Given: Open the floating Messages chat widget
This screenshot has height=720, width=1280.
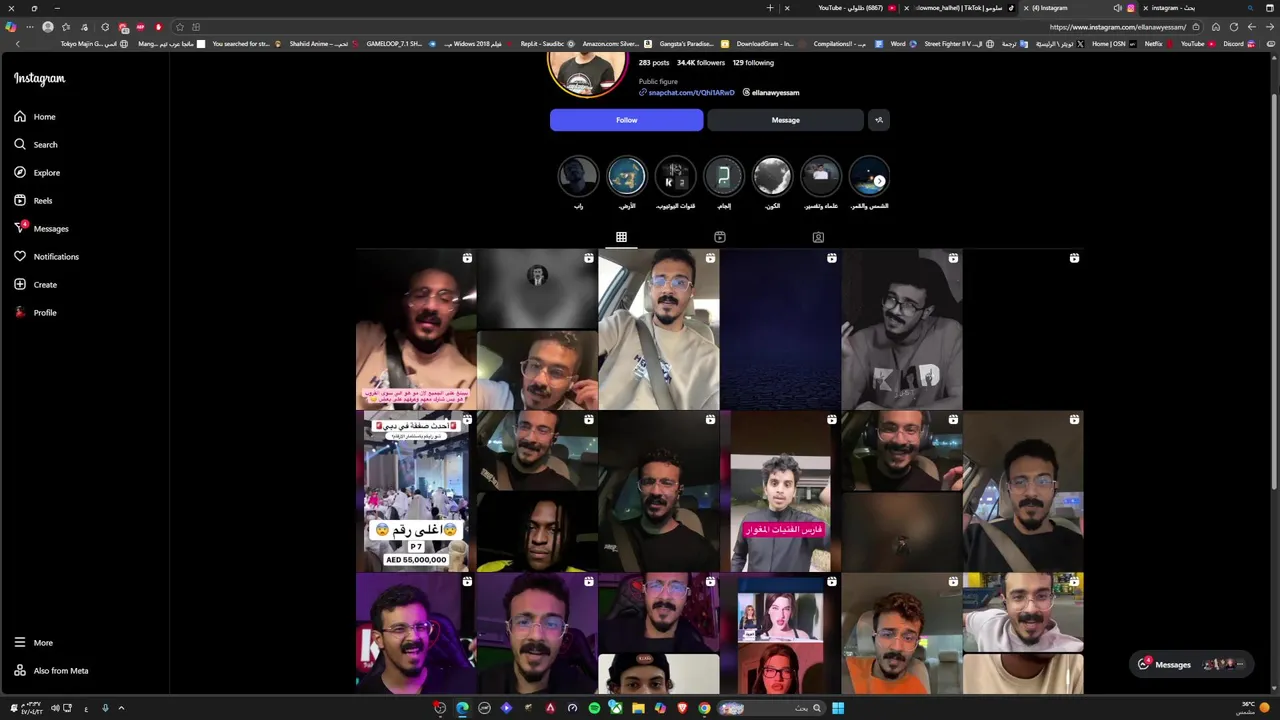Looking at the screenshot, I should click(x=1193, y=664).
